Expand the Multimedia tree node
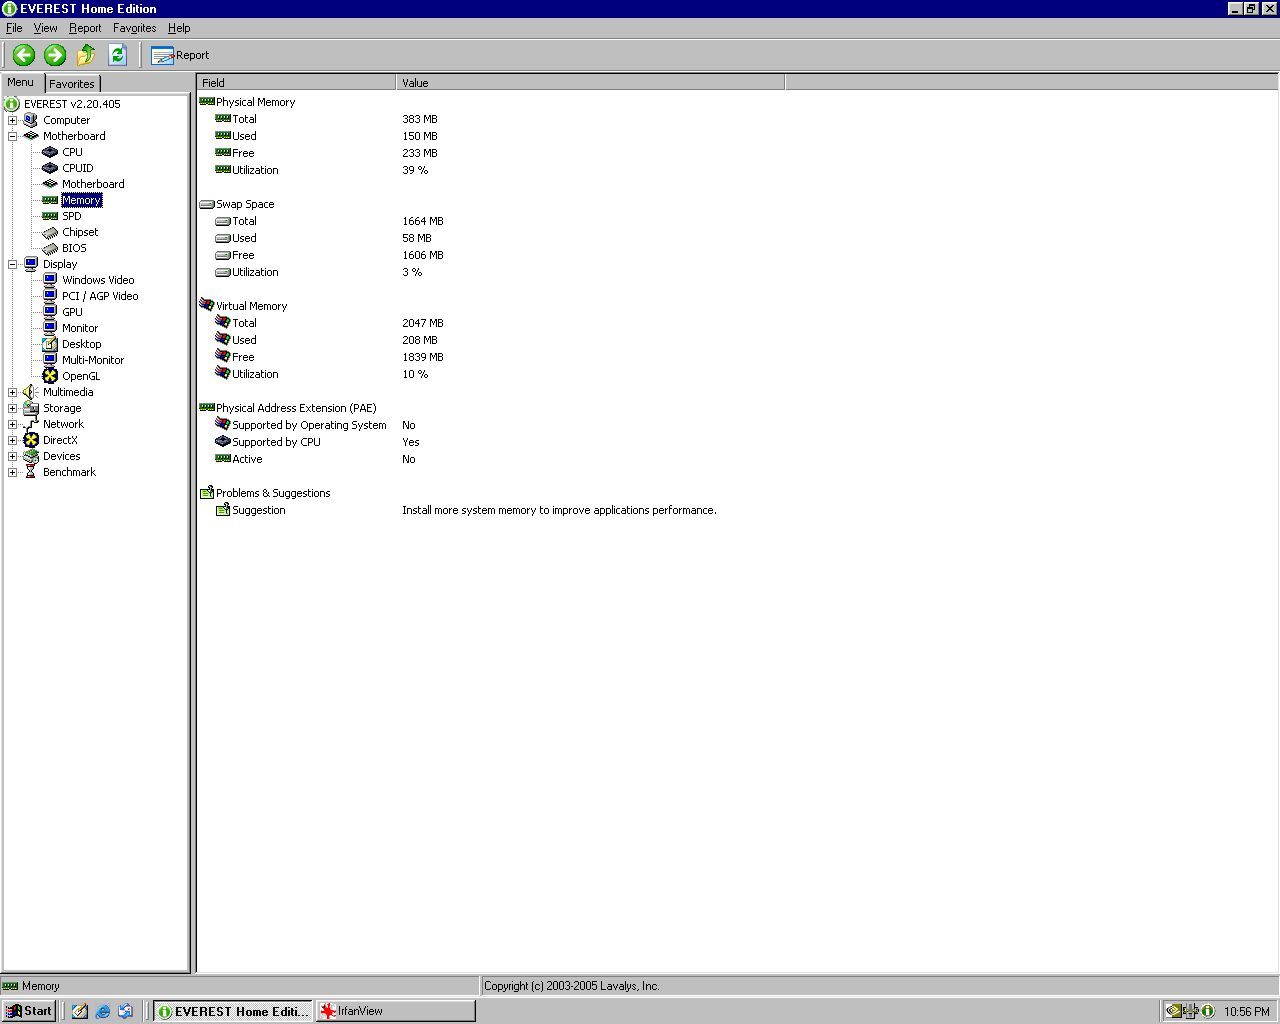The width and height of the screenshot is (1280, 1024). point(13,392)
